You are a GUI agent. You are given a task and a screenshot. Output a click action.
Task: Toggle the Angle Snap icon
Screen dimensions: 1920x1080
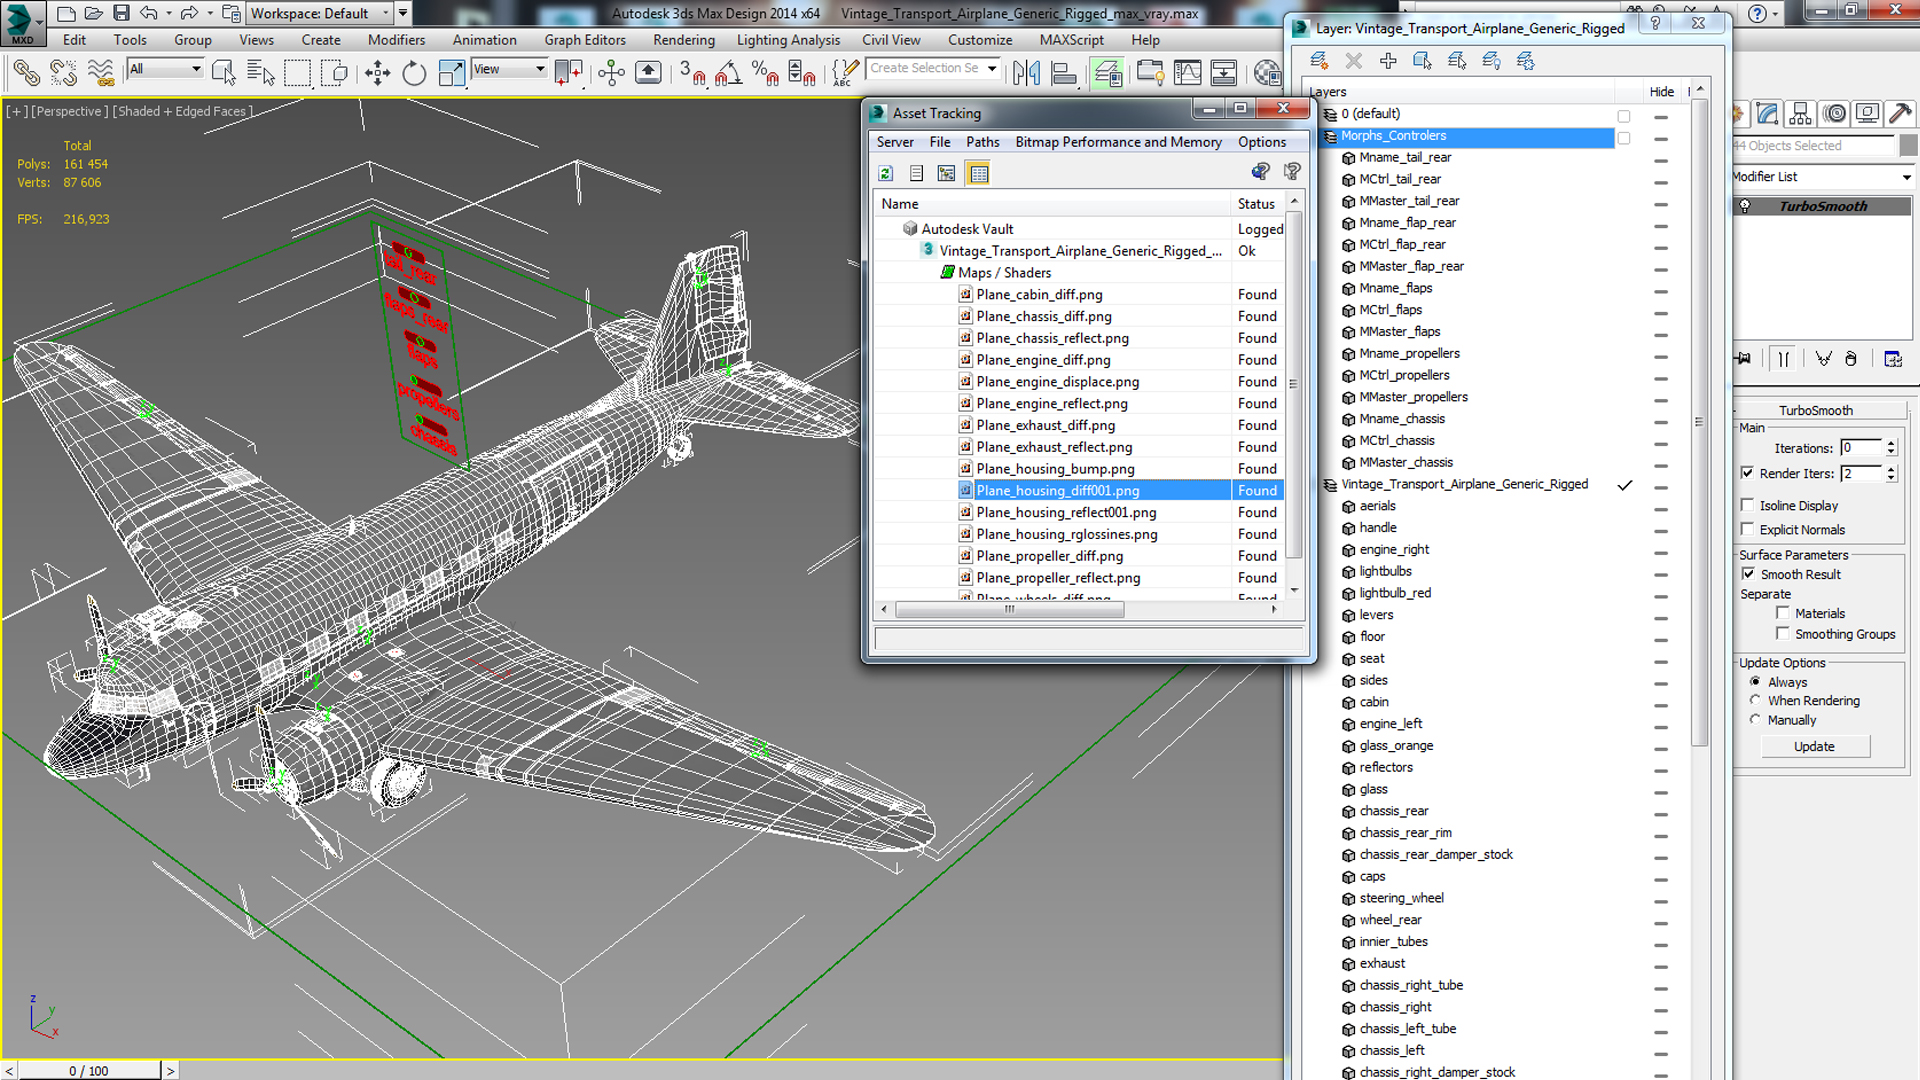coord(729,73)
